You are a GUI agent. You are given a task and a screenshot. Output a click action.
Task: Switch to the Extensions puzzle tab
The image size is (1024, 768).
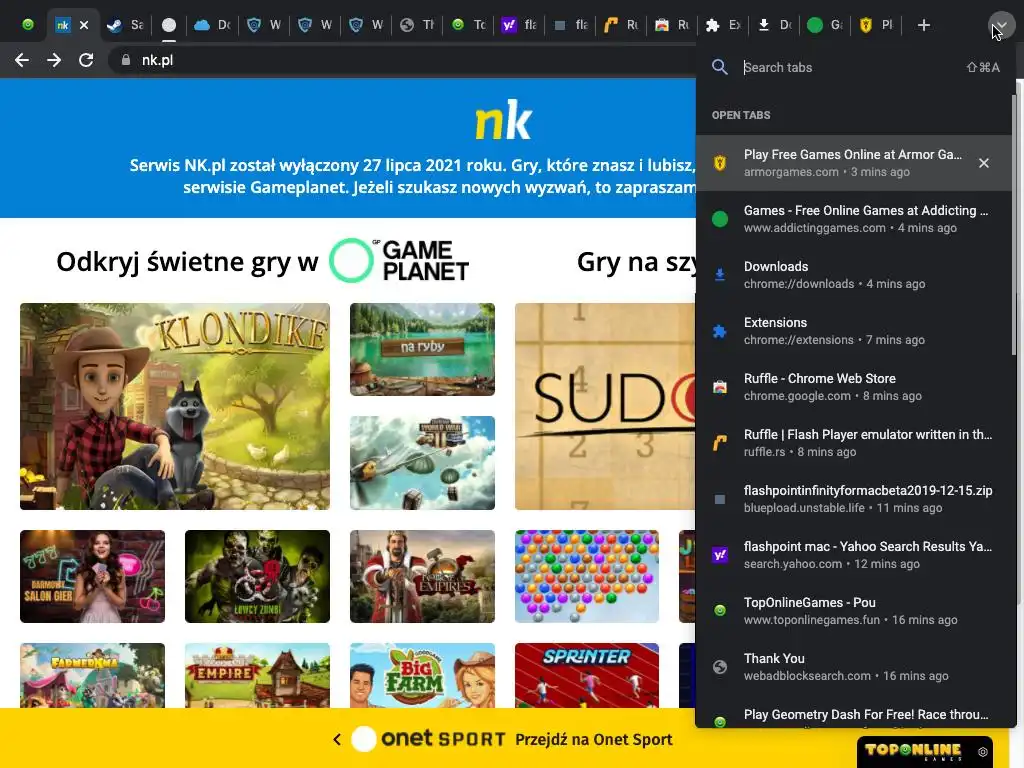[723, 25]
